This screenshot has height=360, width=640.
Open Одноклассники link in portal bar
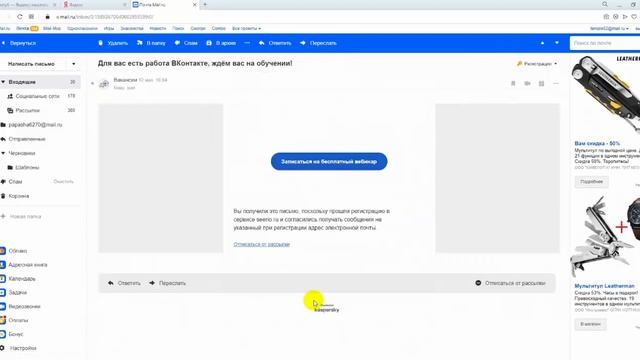(82, 29)
